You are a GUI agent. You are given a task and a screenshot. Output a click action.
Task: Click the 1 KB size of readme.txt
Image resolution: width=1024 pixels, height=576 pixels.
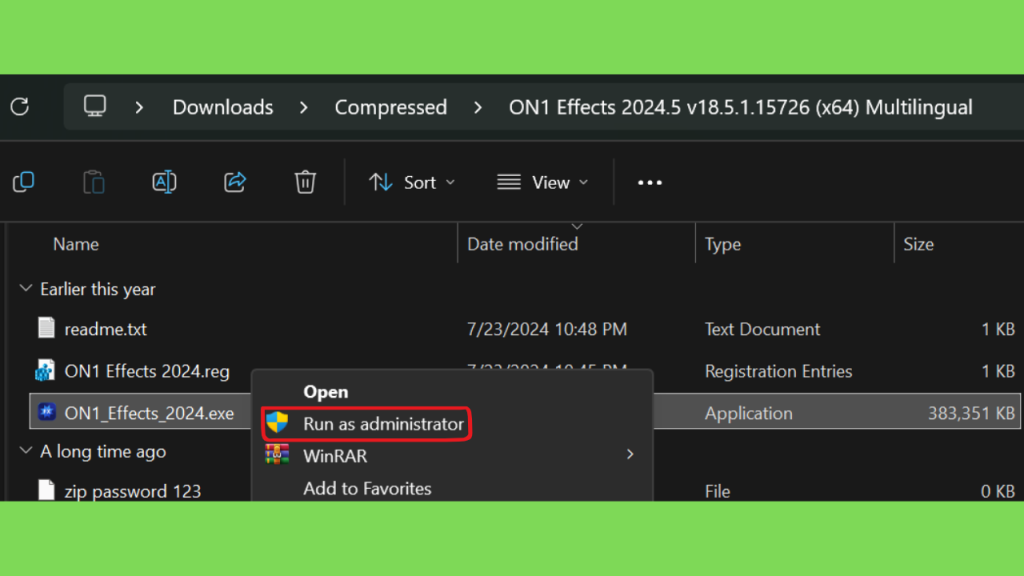click(x=998, y=329)
